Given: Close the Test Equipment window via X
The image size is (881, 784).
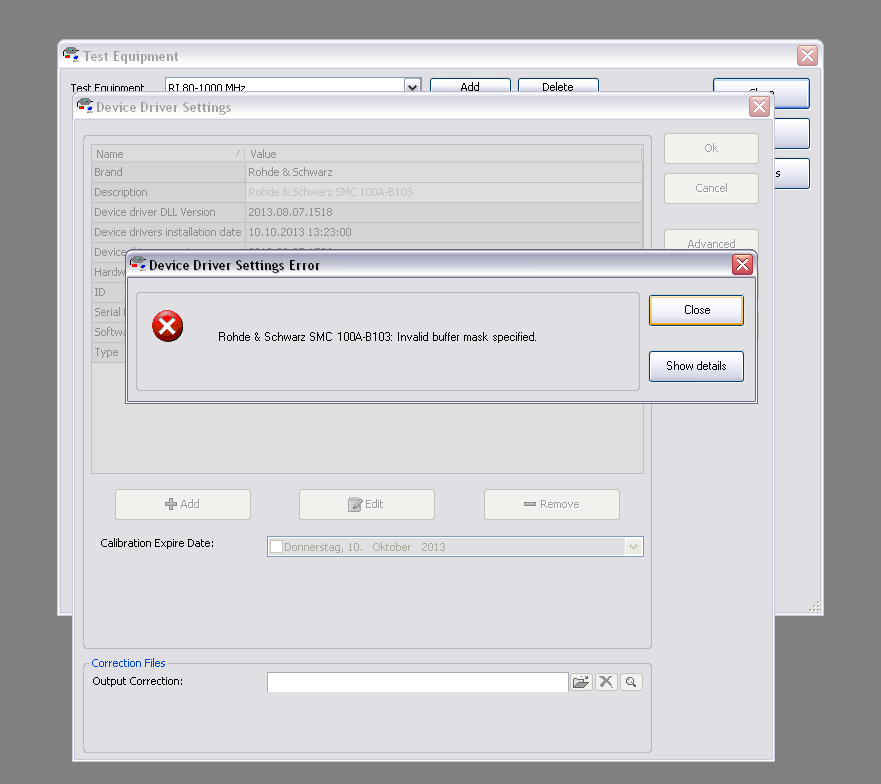Looking at the screenshot, I should coord(807,55).
